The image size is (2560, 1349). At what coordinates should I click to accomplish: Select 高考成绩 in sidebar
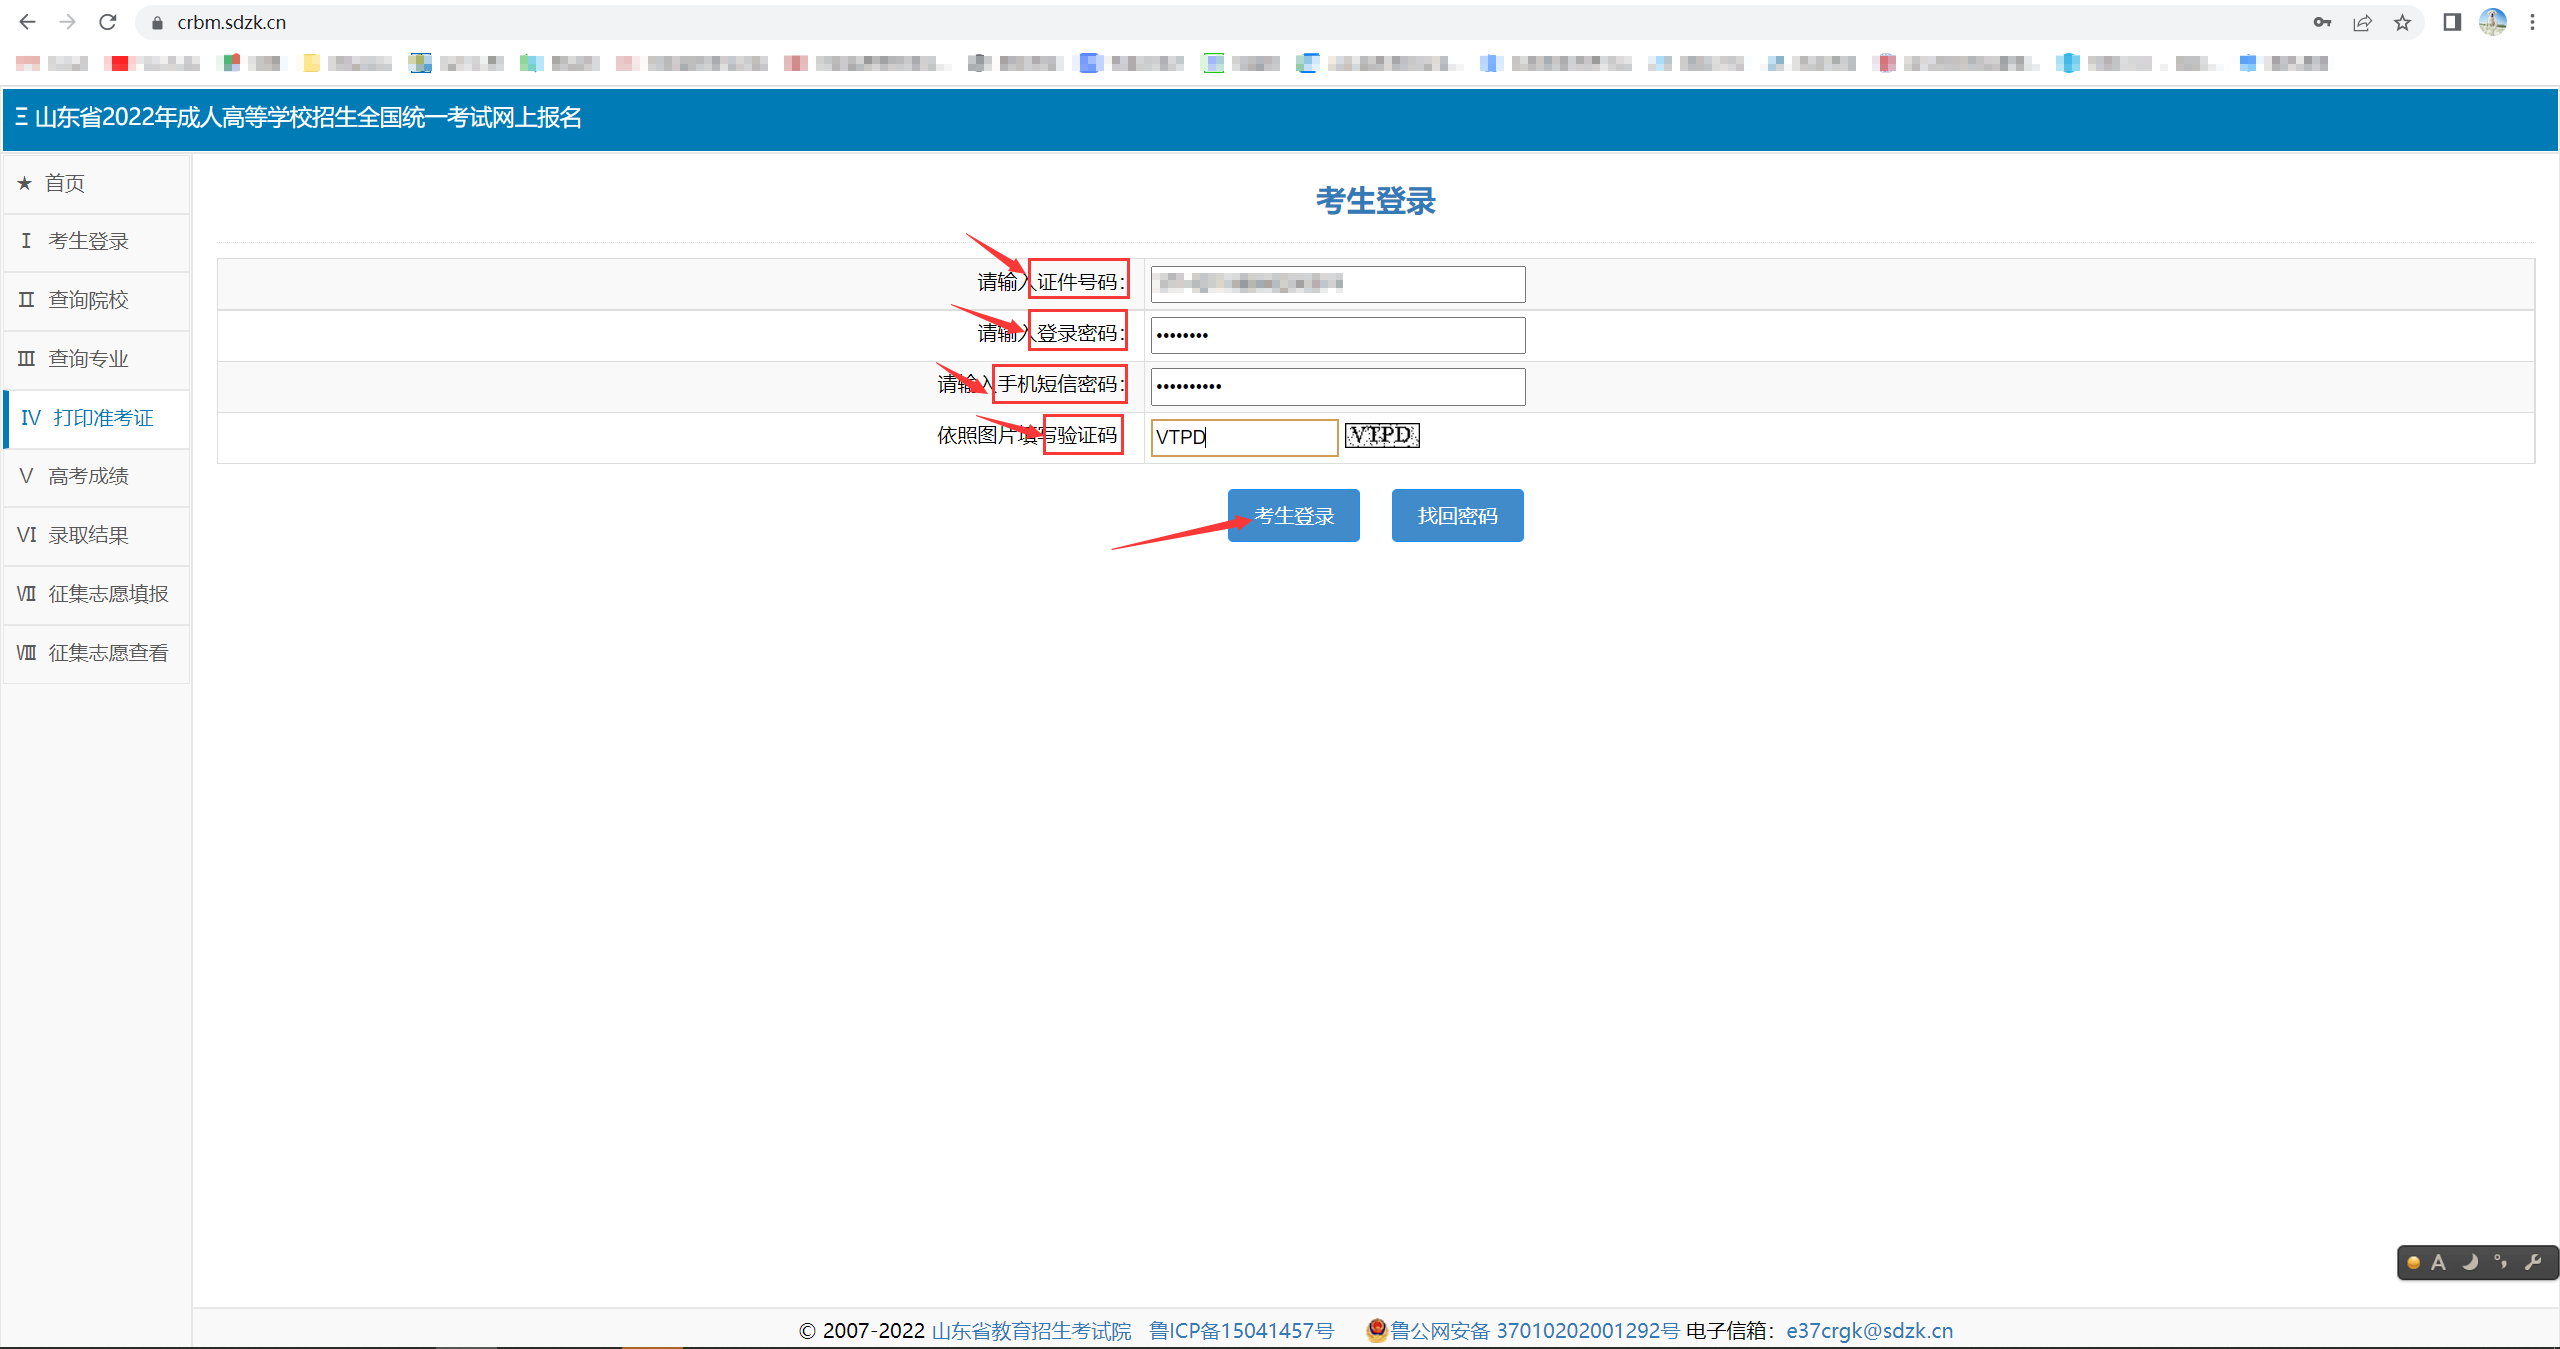88,476
